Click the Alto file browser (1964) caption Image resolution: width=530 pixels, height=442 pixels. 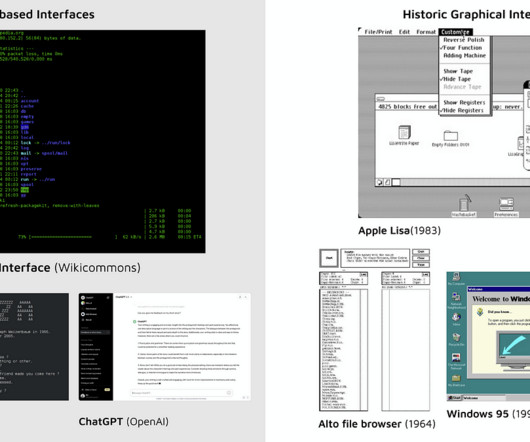pos(377,424)
